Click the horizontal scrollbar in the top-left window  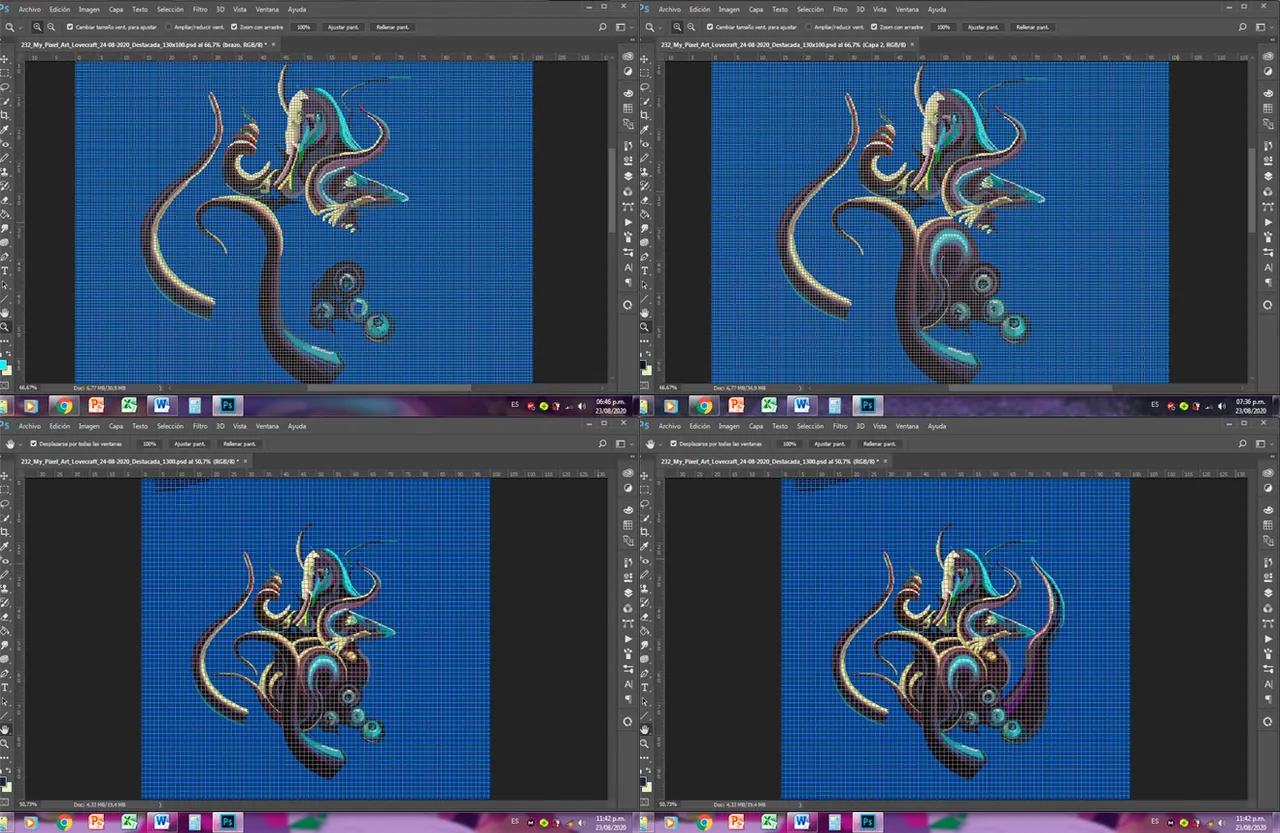(x=390, y=388)
